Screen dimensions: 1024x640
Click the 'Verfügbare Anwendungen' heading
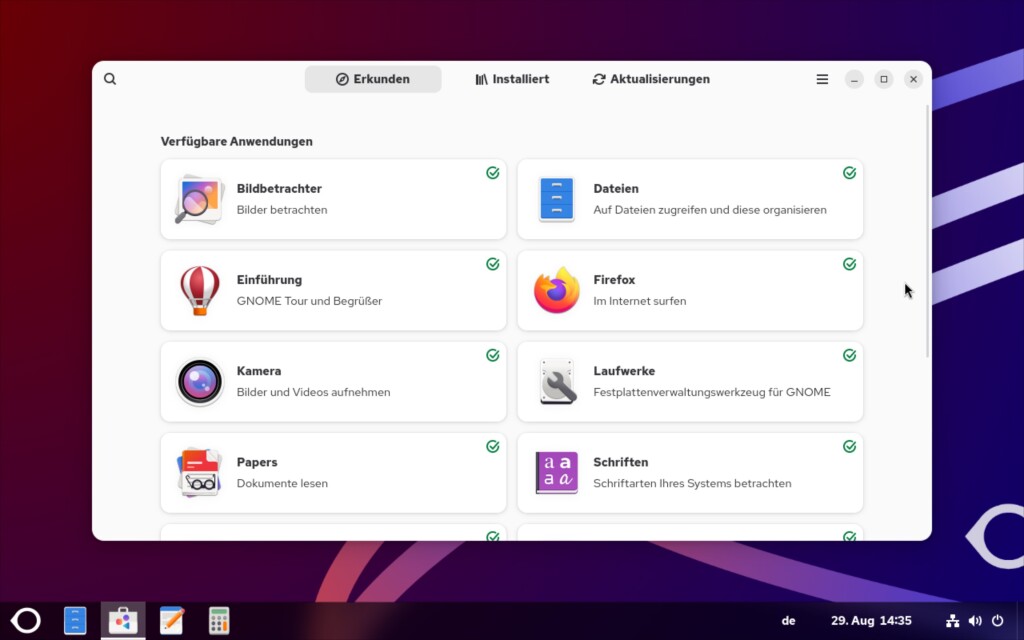click(x=236, y=141)
